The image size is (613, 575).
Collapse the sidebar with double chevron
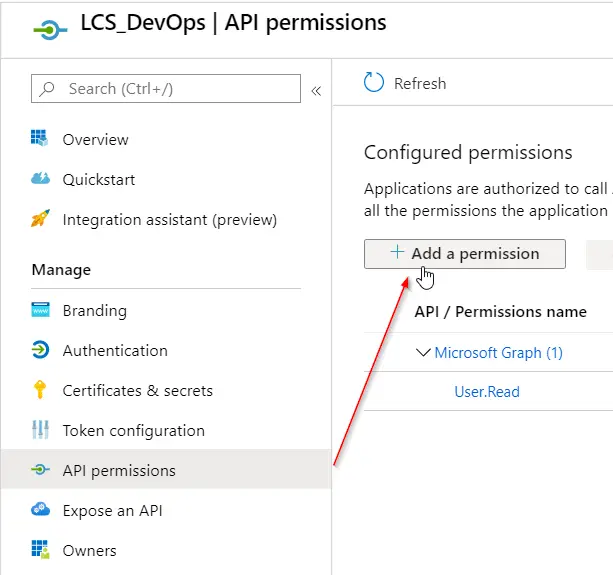316,91
